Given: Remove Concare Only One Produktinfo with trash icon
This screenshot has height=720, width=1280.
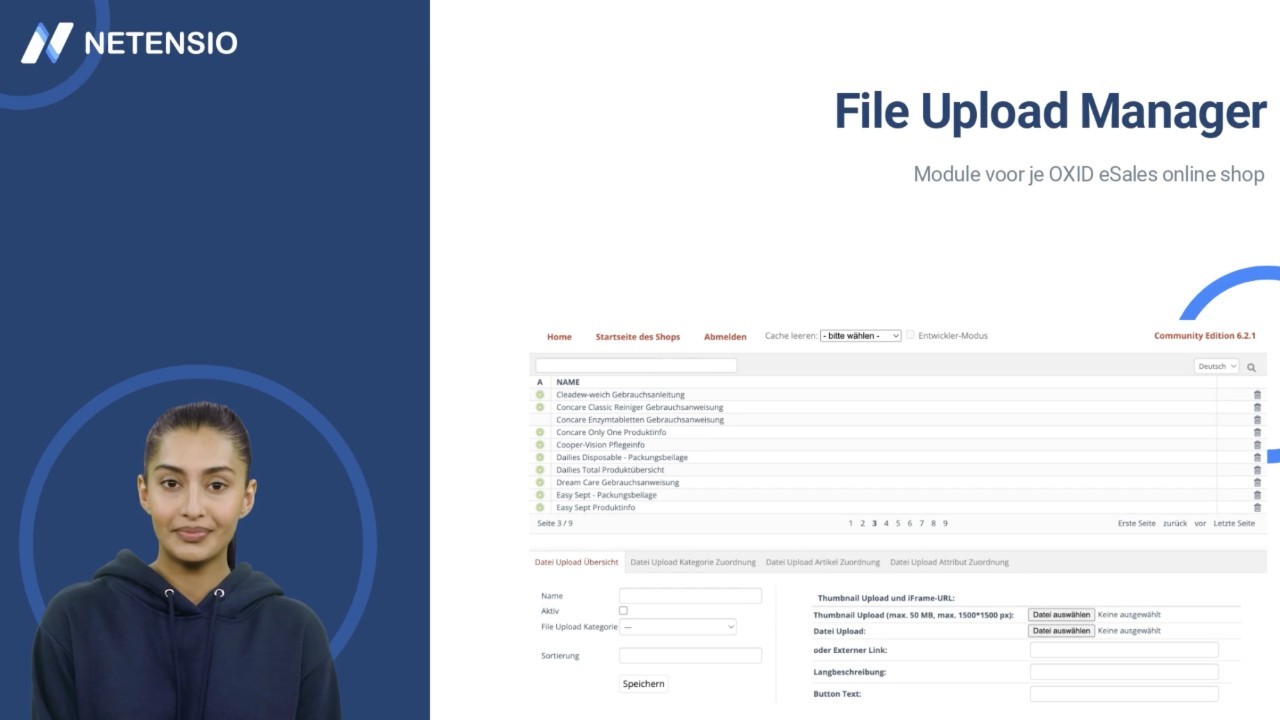Looking at the screenshot, I should click(x=1257, y=432).
